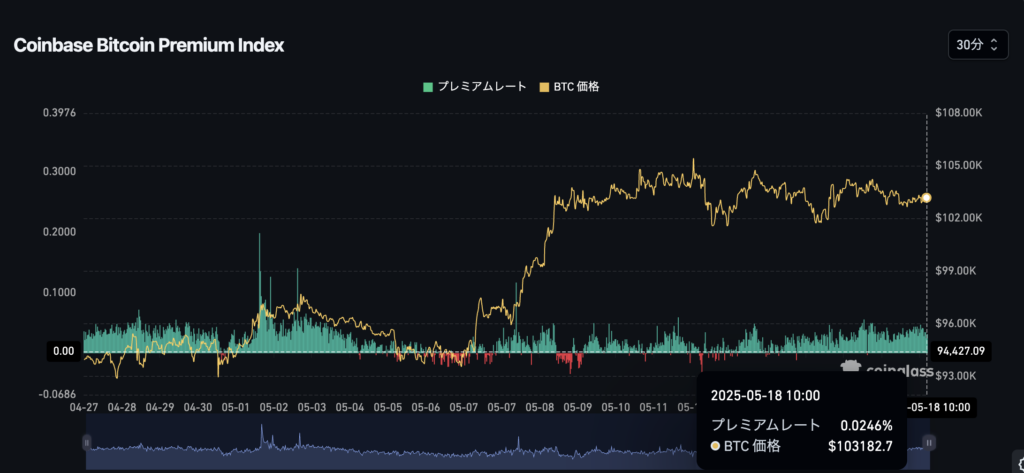
Task: Click the tooltip value $103182.7
Action: coord(860,447)
